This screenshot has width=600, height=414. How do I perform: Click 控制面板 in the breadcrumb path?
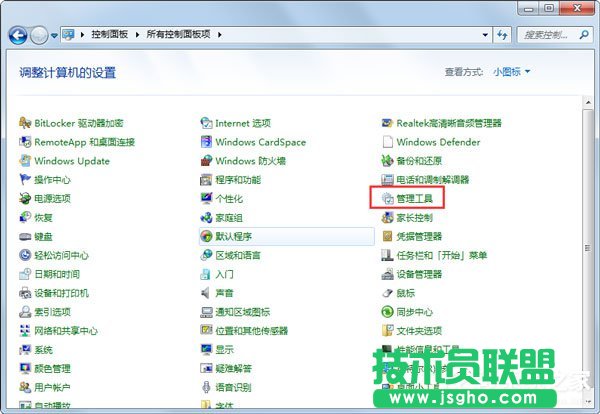click(109, 34)
